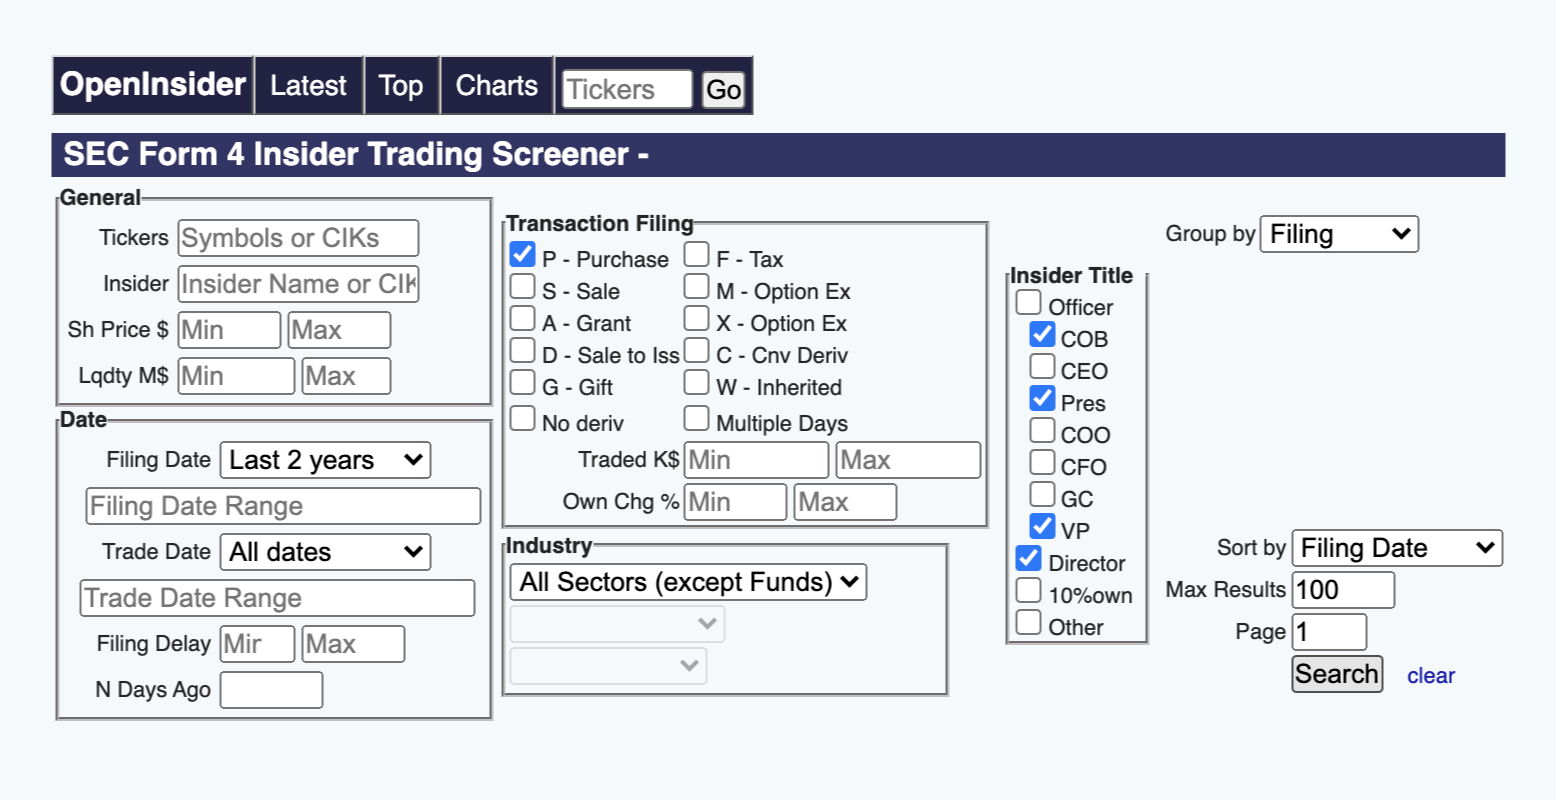
Task: Click the Own Chg % Max field
Action: point(845,502)
